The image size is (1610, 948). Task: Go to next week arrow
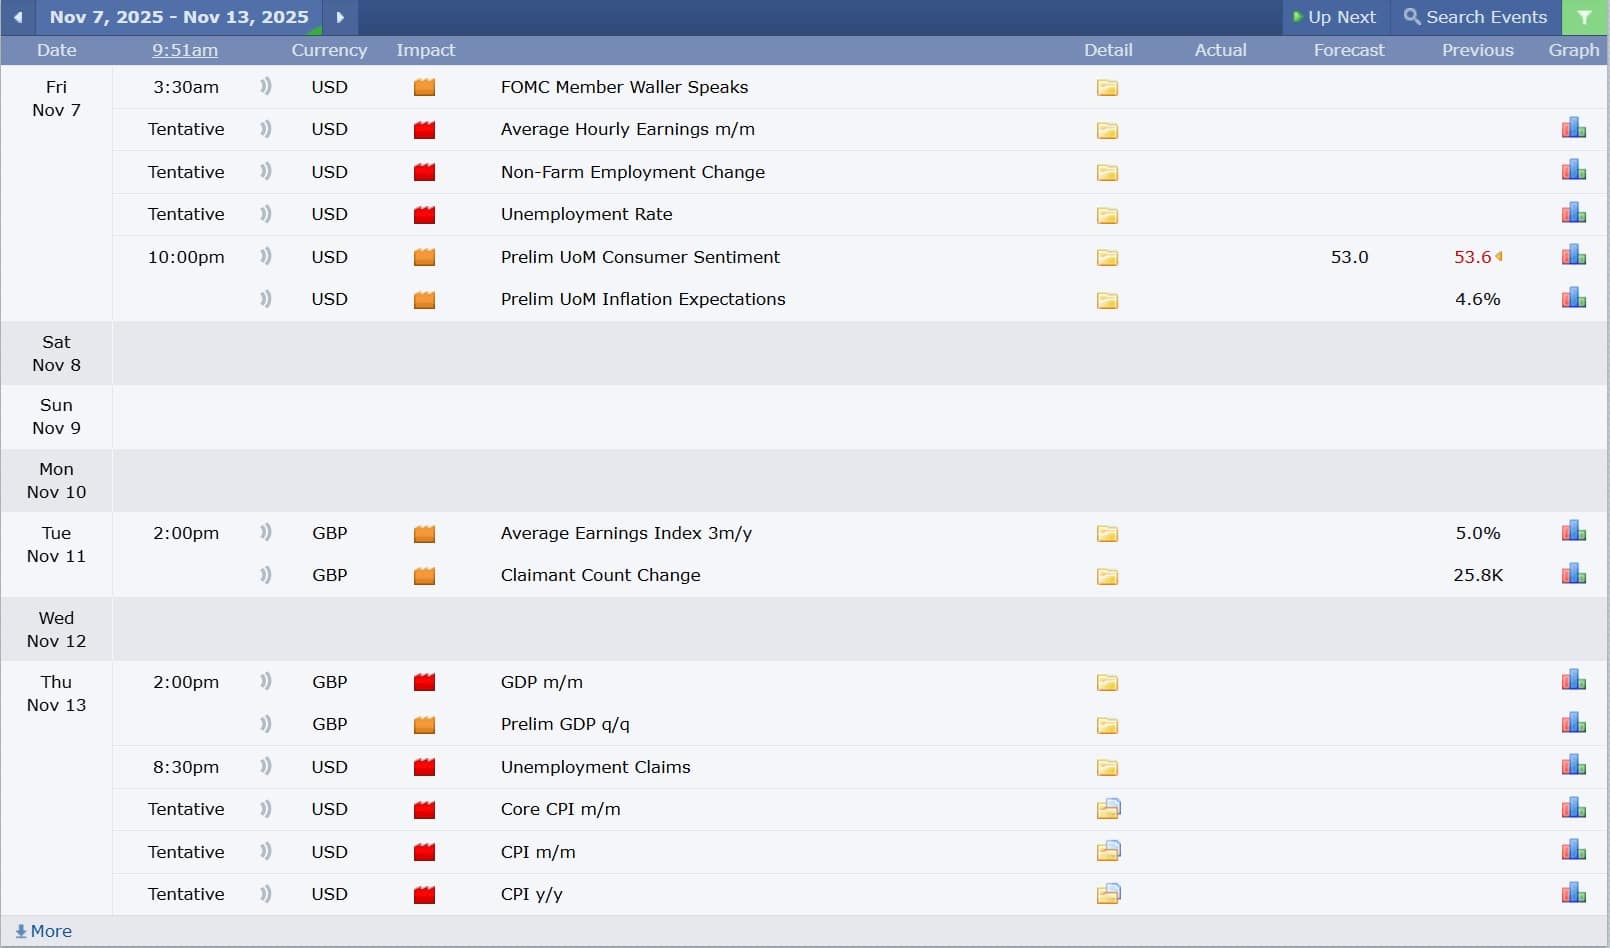tap(340, 17)
